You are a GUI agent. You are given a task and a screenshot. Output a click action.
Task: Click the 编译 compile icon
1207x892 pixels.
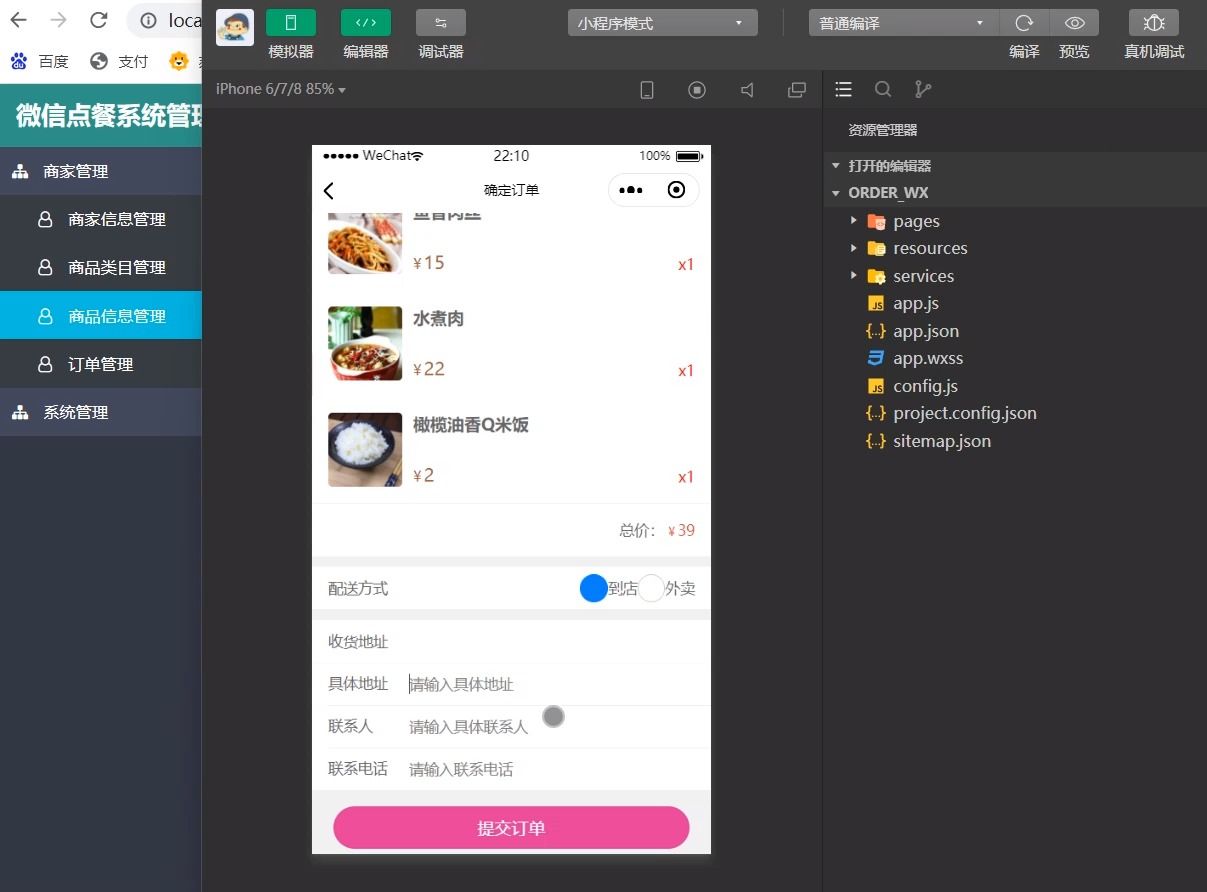point(1024,22)
